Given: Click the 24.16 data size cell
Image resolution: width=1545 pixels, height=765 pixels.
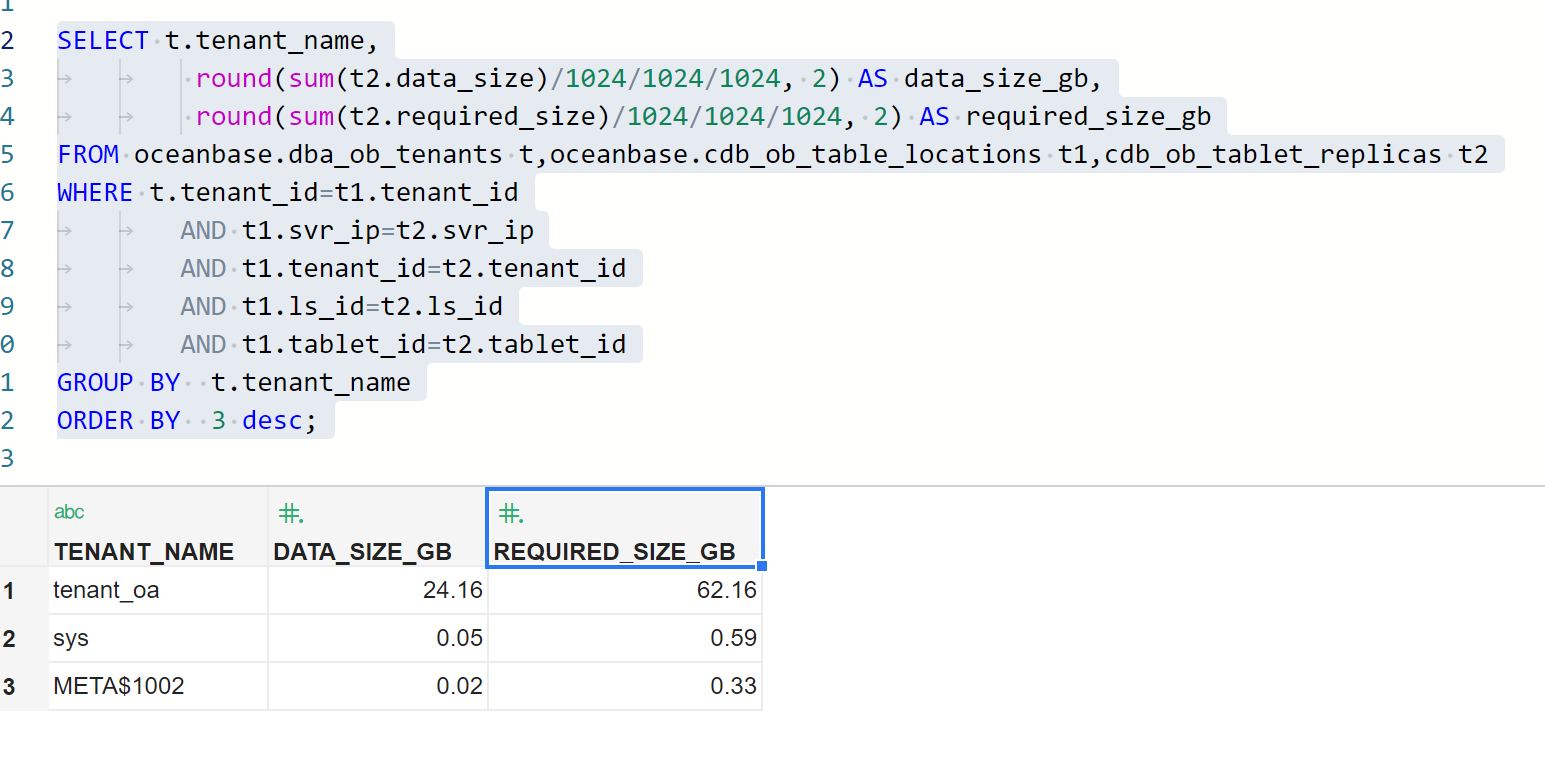Looking at the screenshot, I should tap(378, 590).
